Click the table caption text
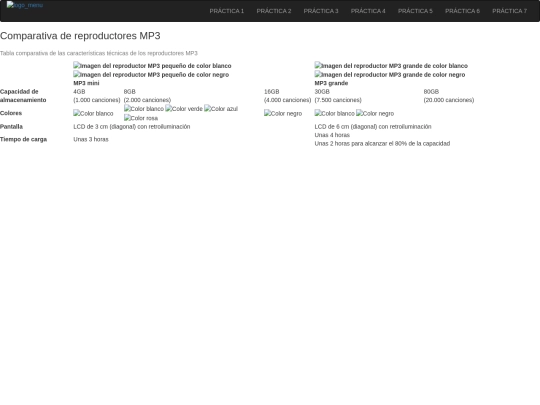The height and width of the screenshot is (405, 540). [x=99, y=53]
